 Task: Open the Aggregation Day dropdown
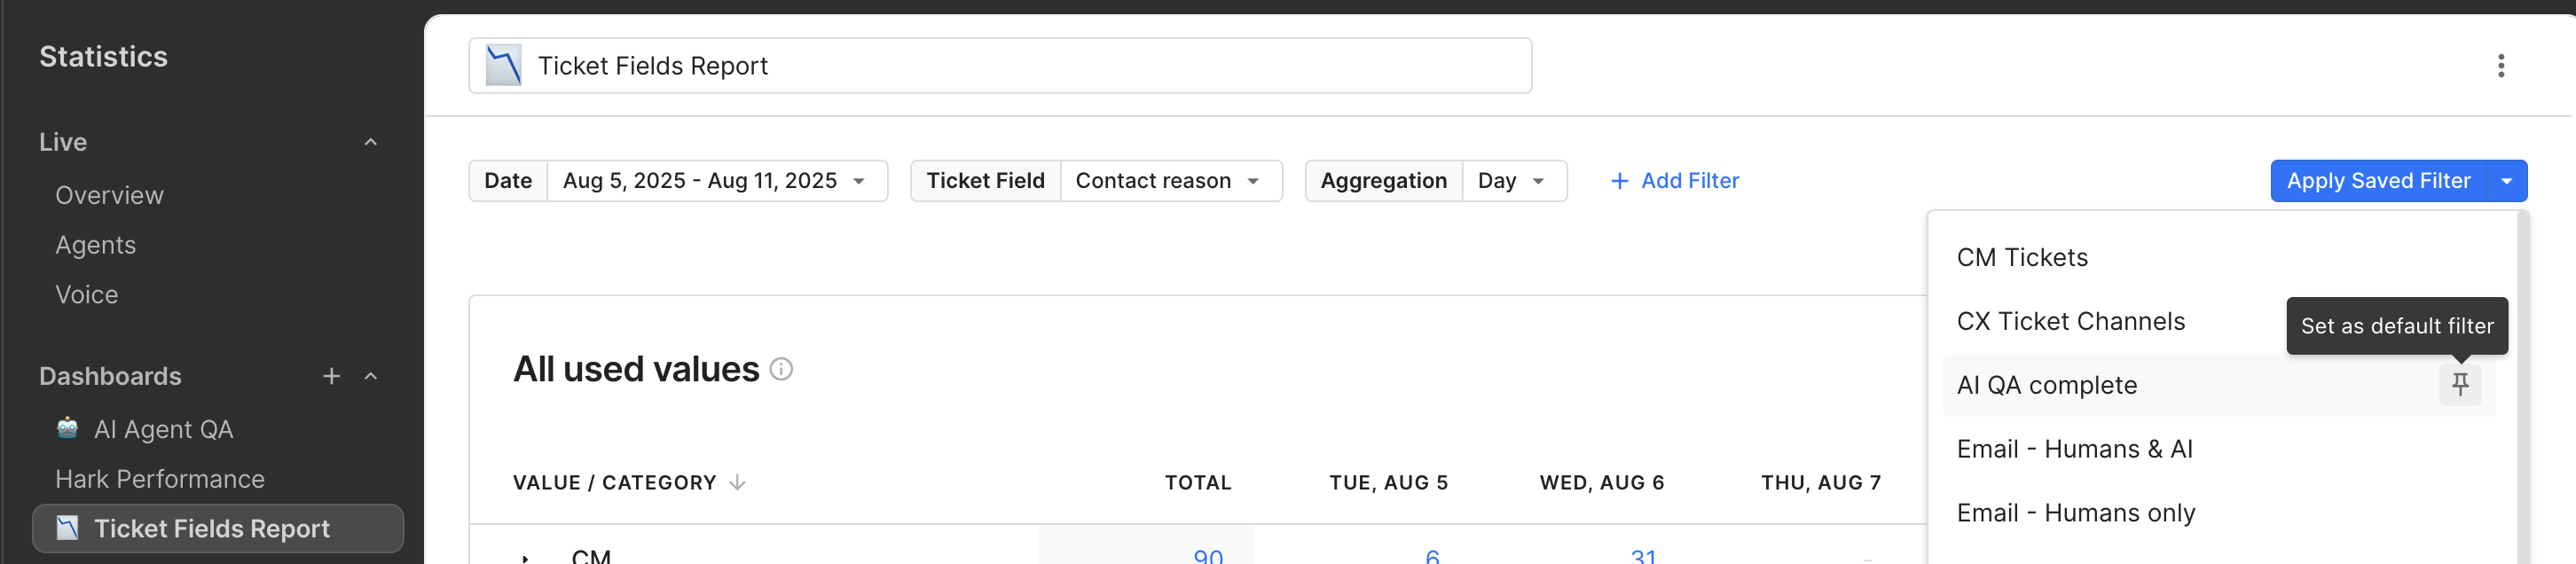tap(1513, 181)
